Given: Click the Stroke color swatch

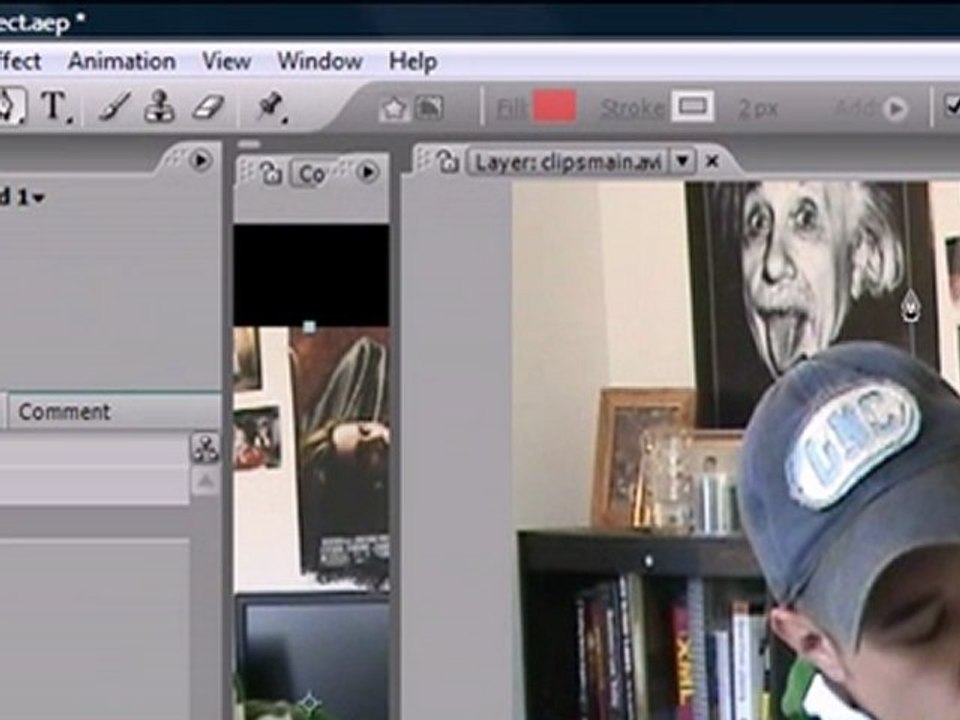Looking at the screenshot, I should coord(692,107).
